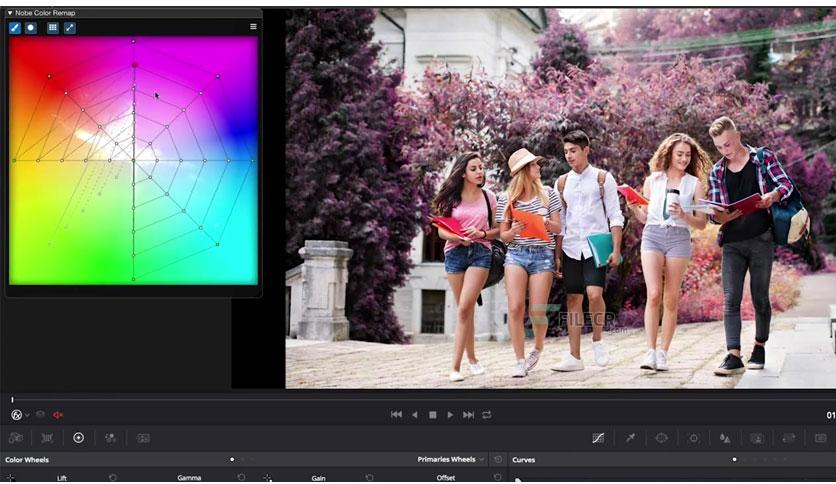Viewport: 836px width, 484px height.
Task: Click the expand arrows icon in Color Remap
Action: click(x=70, y=28)
